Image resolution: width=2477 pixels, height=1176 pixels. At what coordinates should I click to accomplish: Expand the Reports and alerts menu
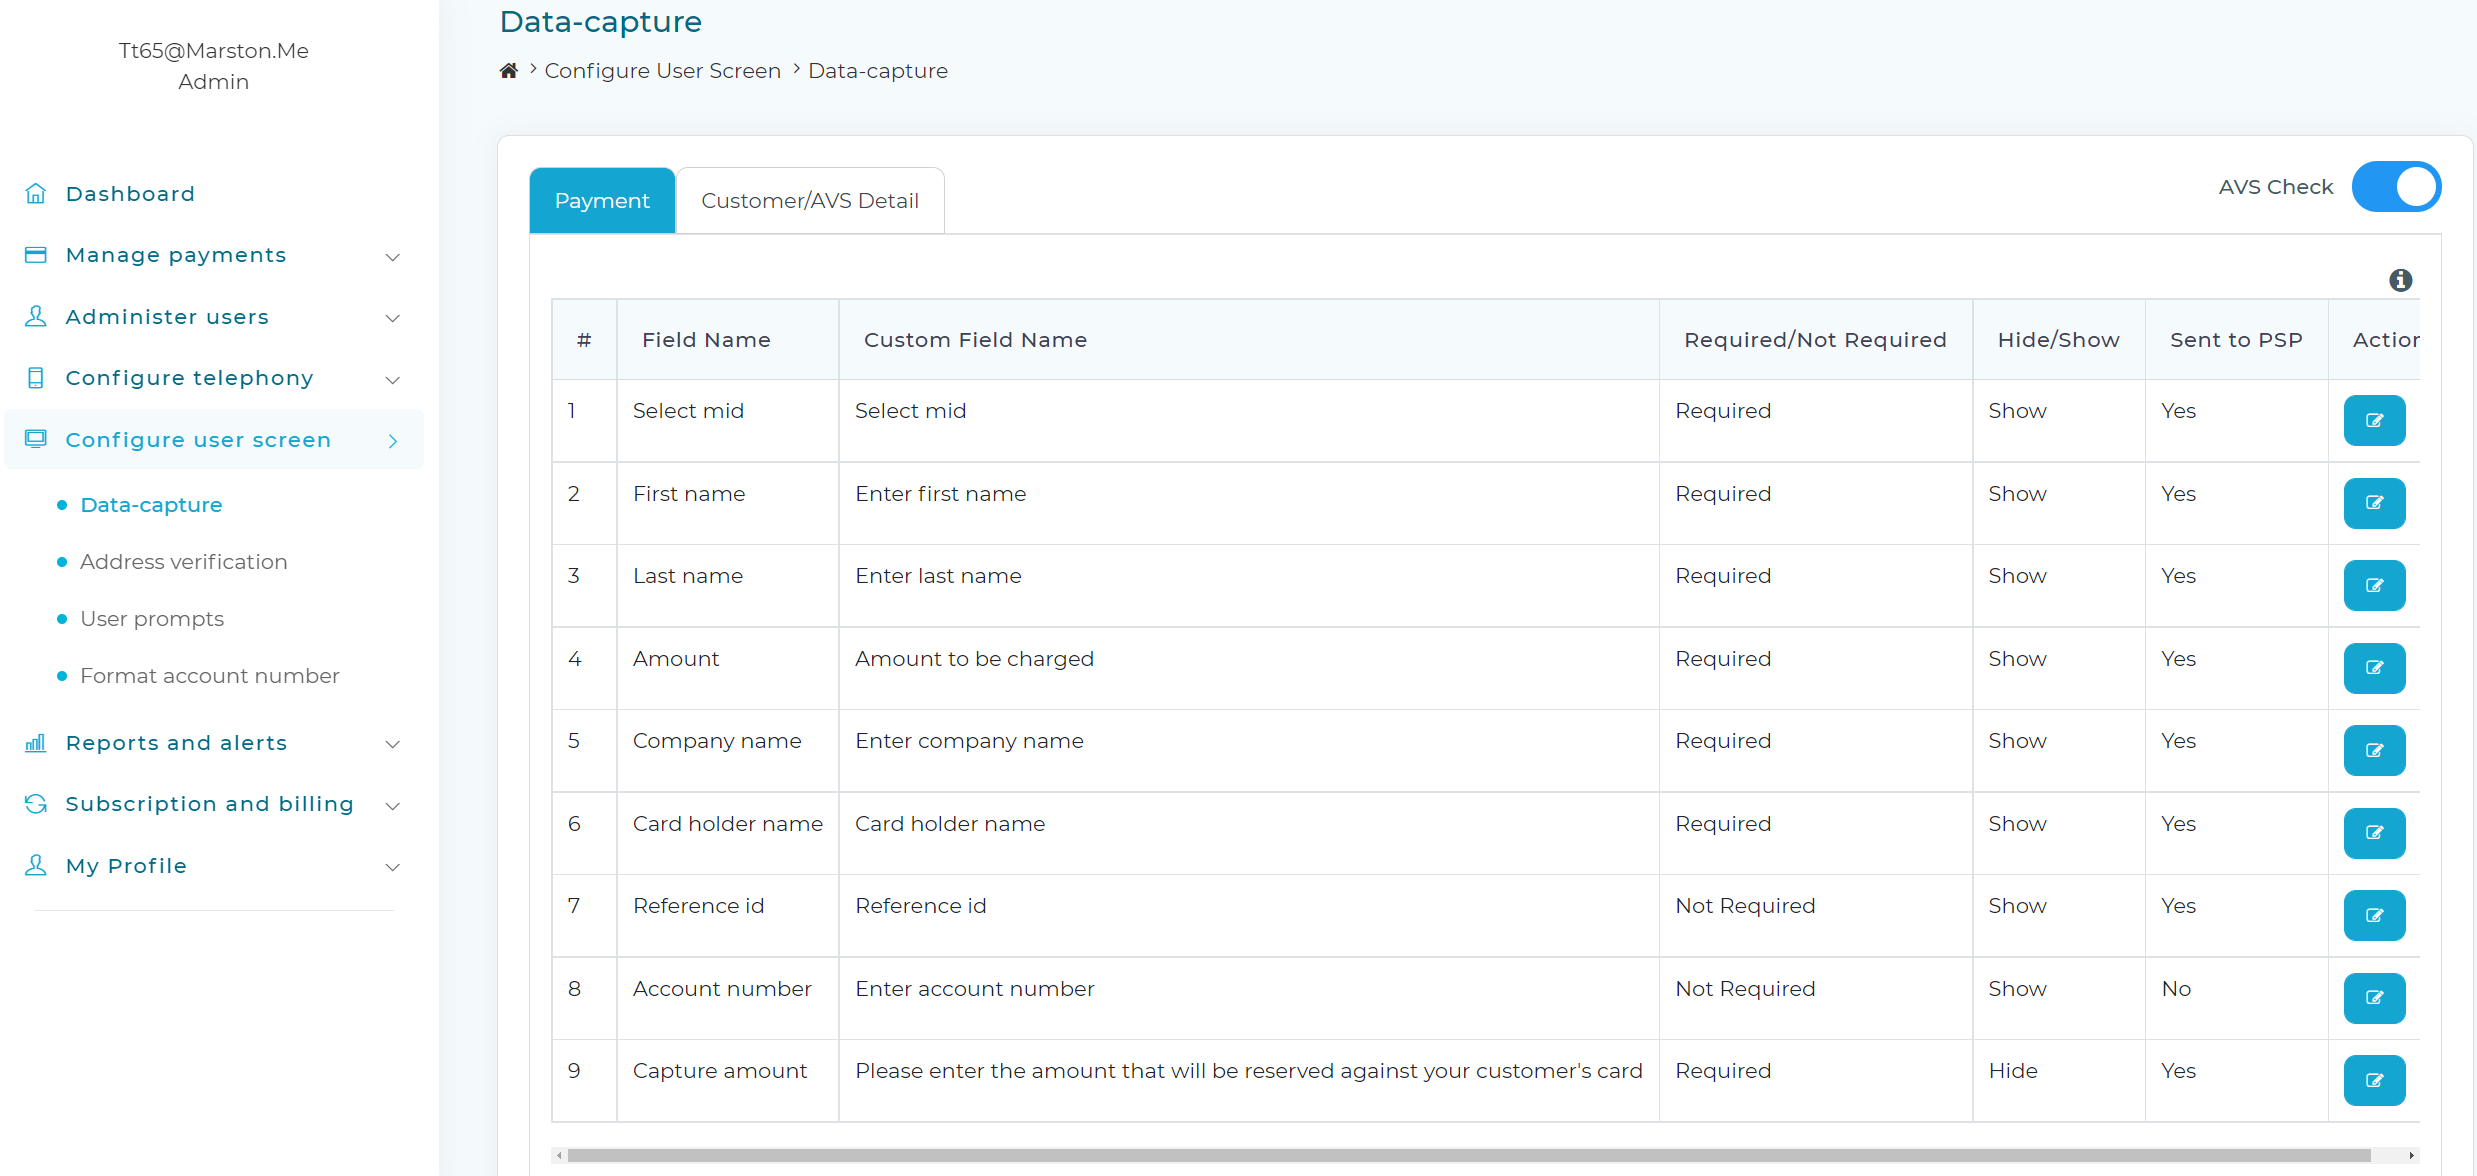[213, 743]
